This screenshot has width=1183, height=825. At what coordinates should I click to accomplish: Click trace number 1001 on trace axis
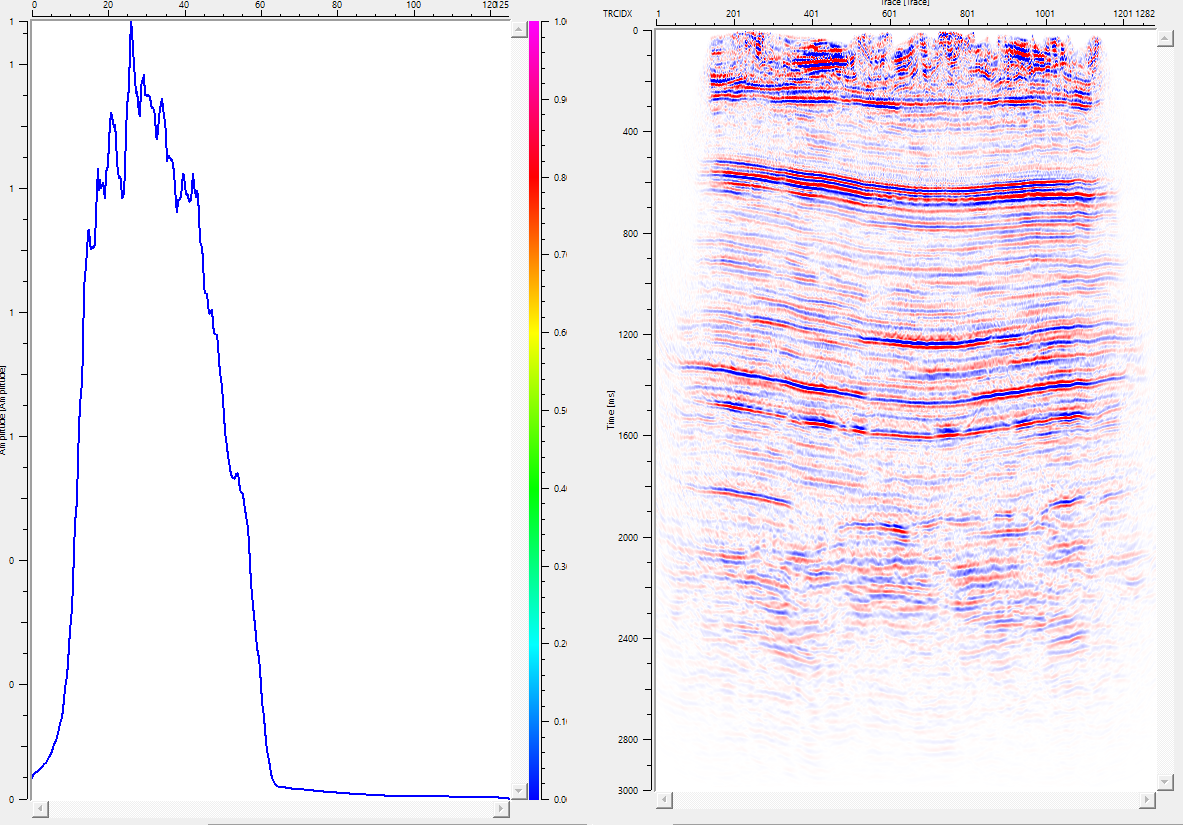pos(1045,14)
